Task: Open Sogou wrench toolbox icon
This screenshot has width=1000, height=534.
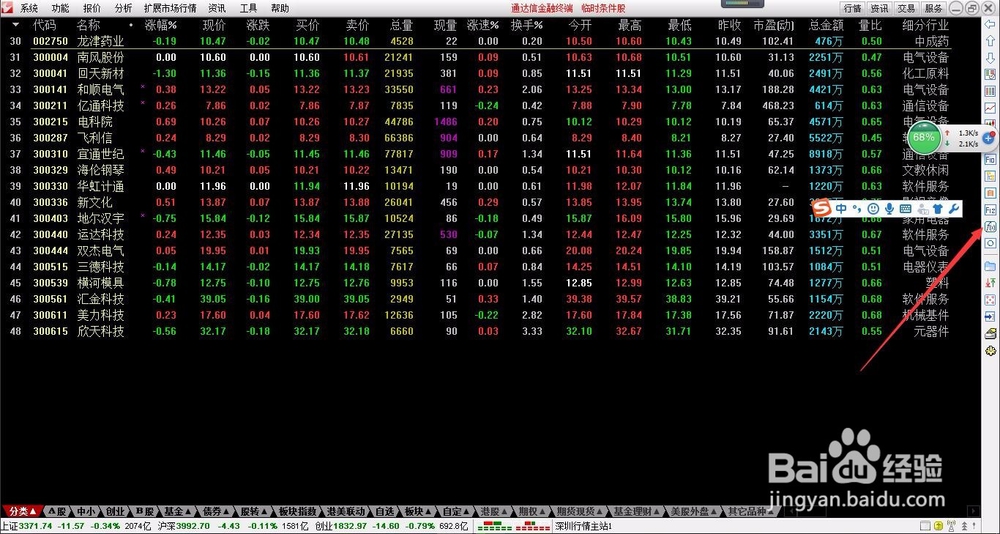Action: point(953,209)
